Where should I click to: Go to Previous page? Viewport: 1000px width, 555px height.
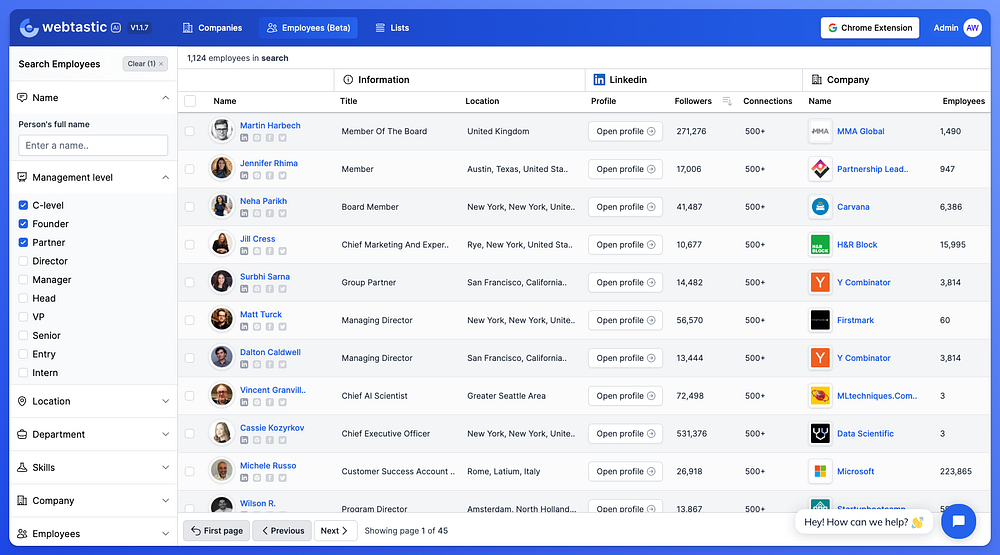283,531
